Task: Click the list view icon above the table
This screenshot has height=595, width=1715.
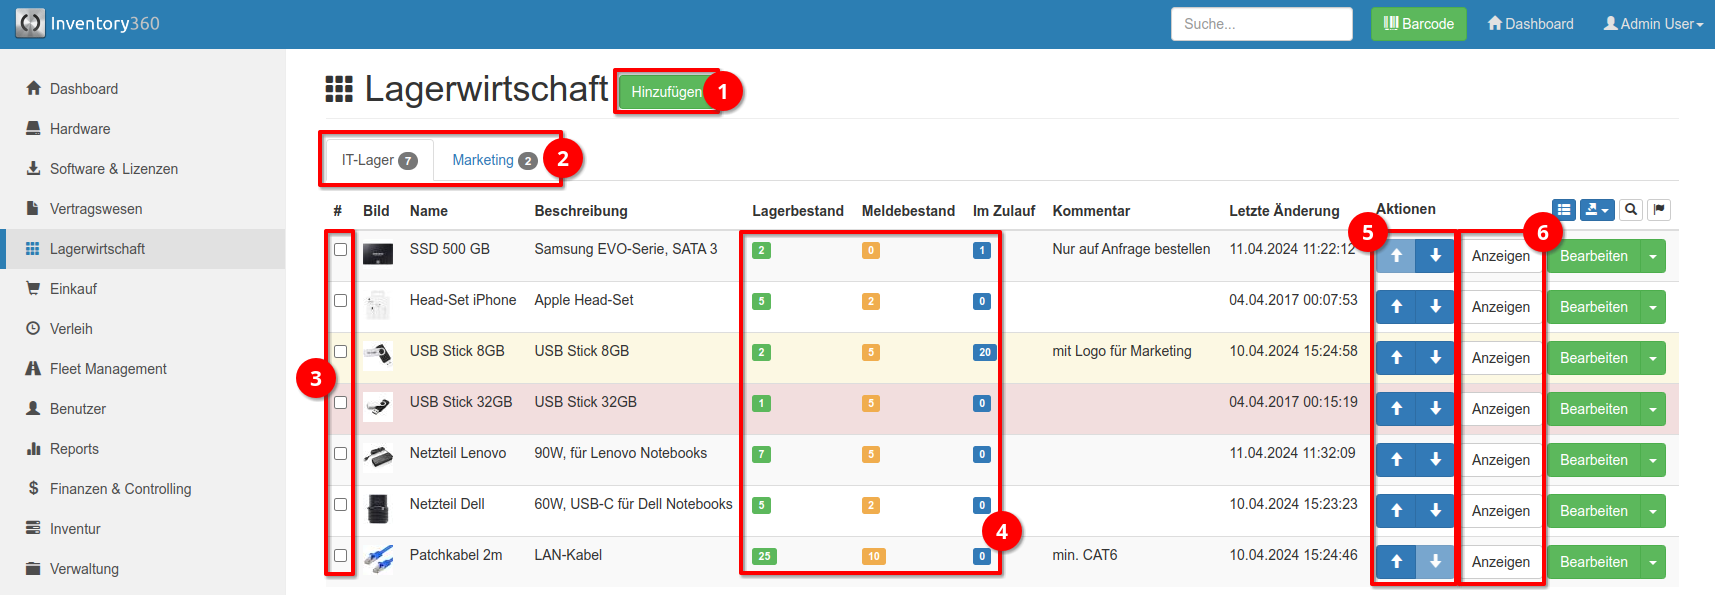Action: (x=1564, y=210)
